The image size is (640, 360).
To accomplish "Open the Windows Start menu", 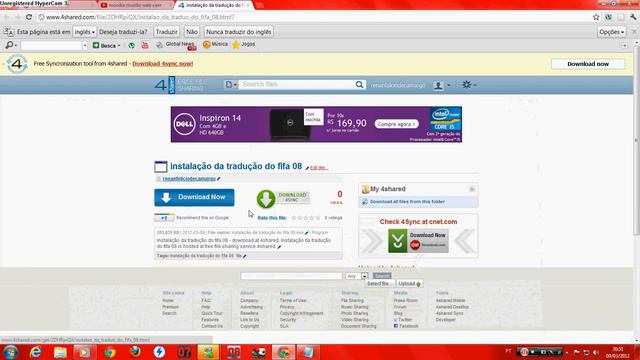I will 11,352.
